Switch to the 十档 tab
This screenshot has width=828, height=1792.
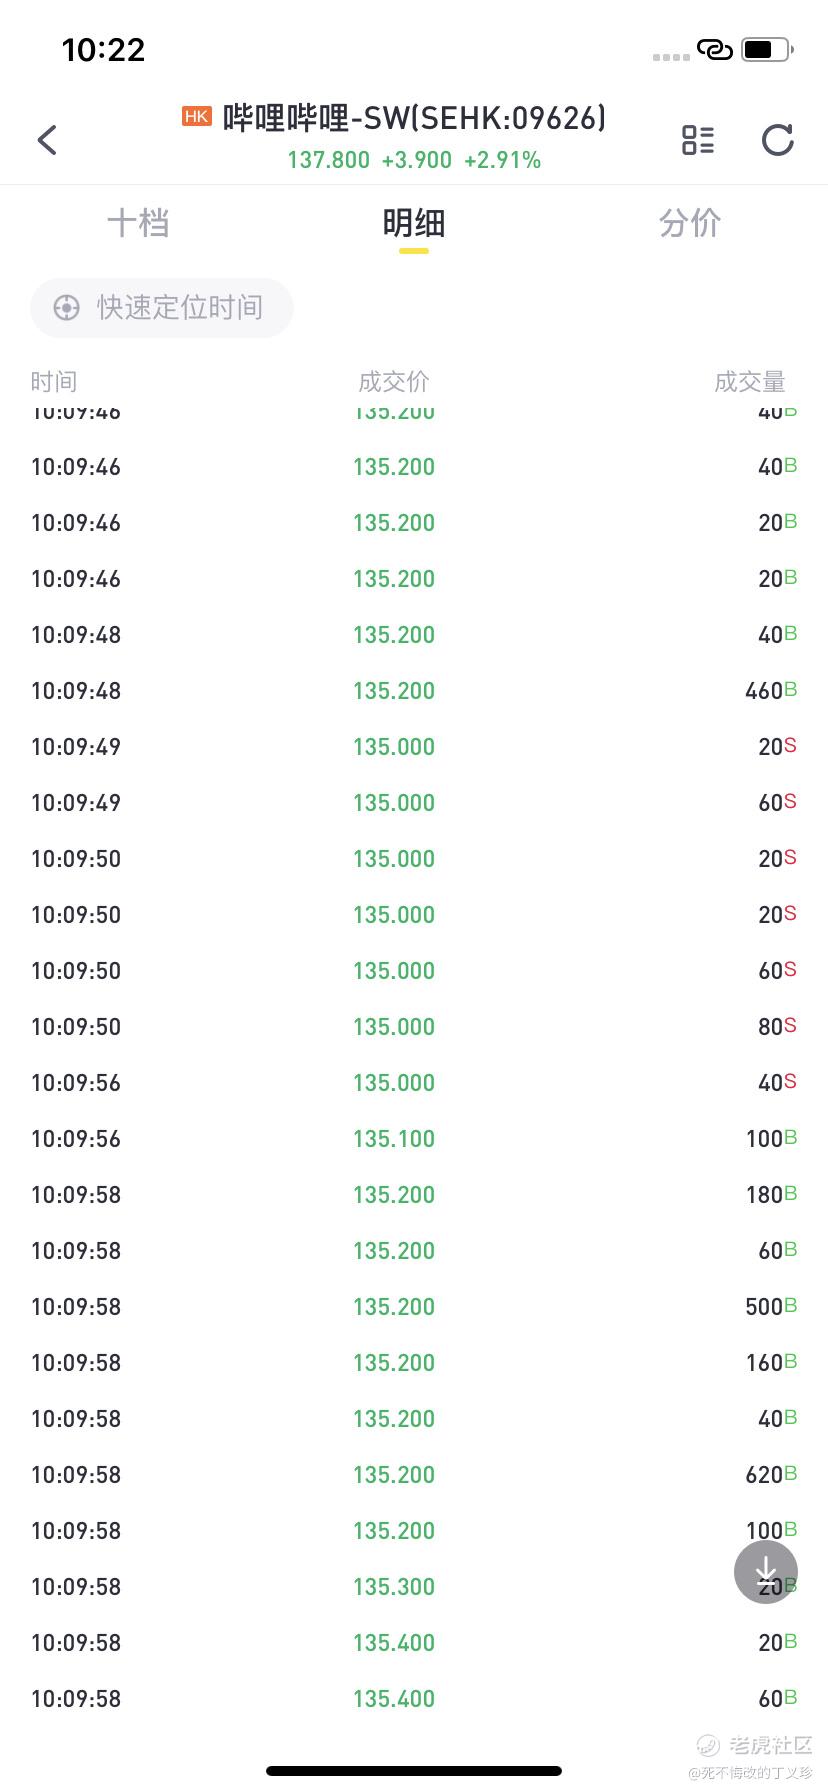(138, 223)
